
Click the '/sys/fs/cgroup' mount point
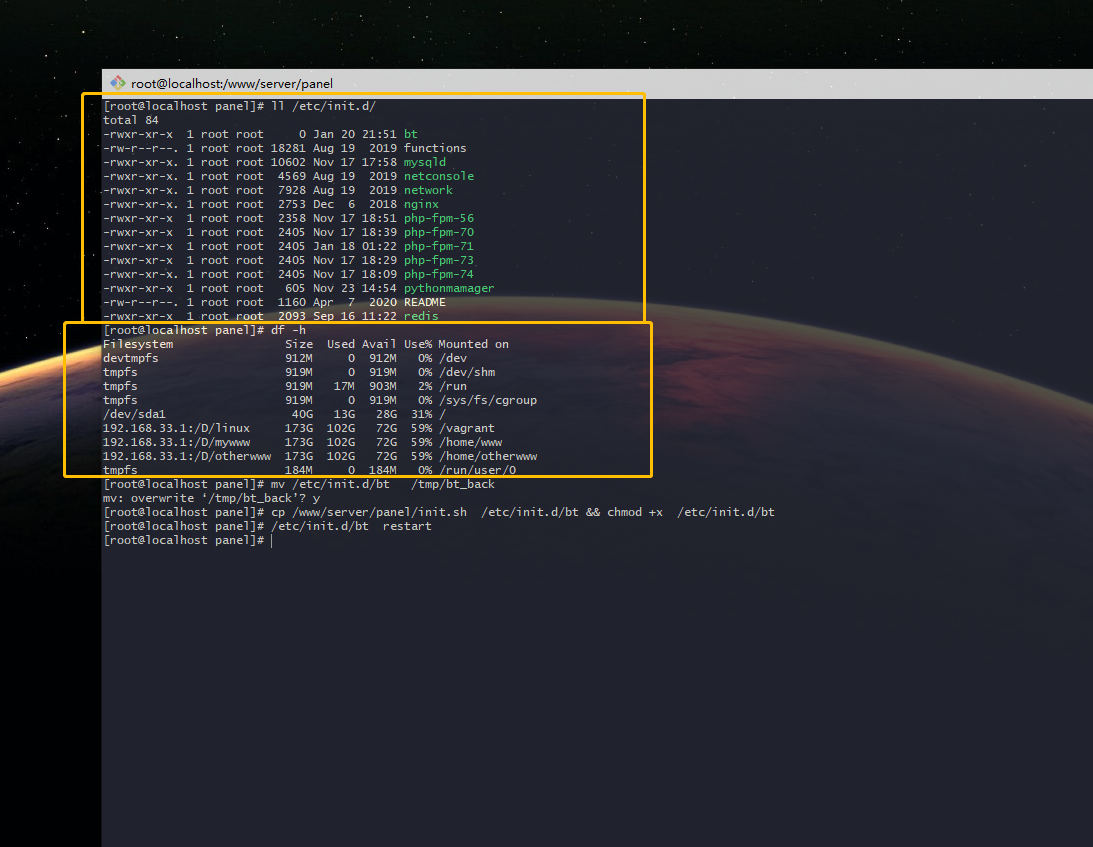tap(488, 400)
